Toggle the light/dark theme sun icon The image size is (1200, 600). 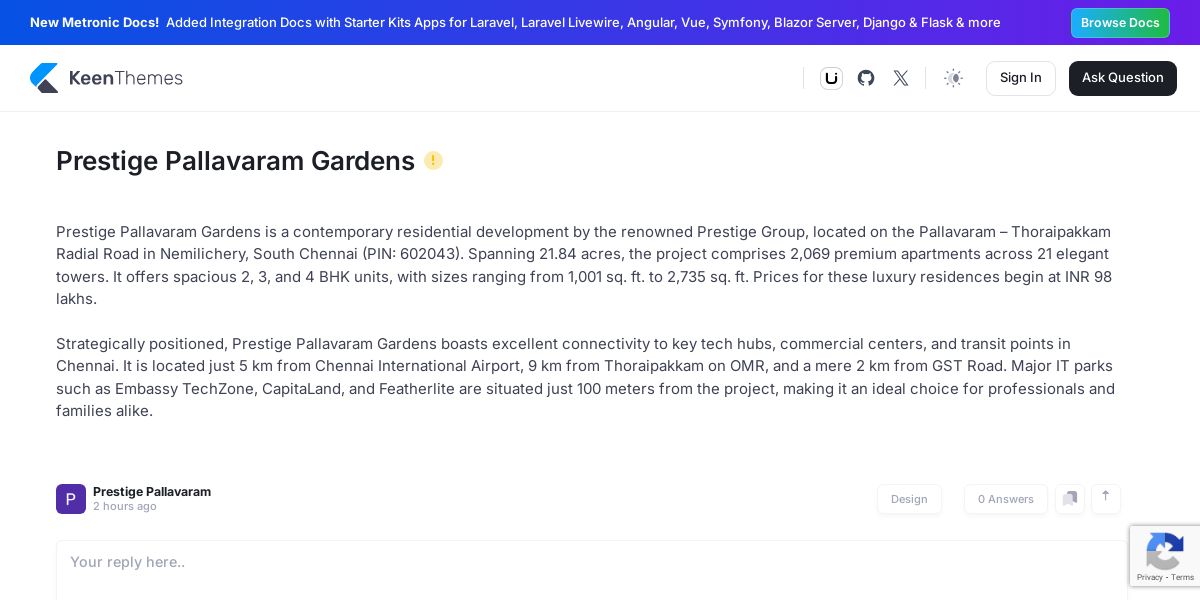pos(953,78)
